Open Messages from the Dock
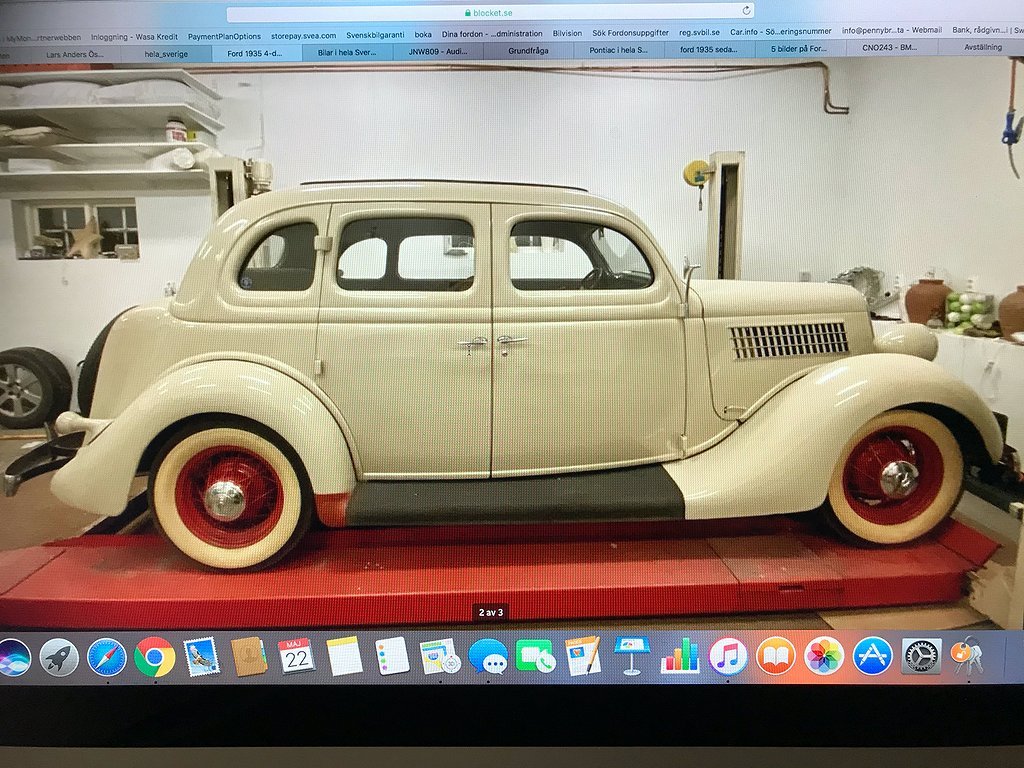Screen dimensions: 1024x768 click(x=487, y=657)
